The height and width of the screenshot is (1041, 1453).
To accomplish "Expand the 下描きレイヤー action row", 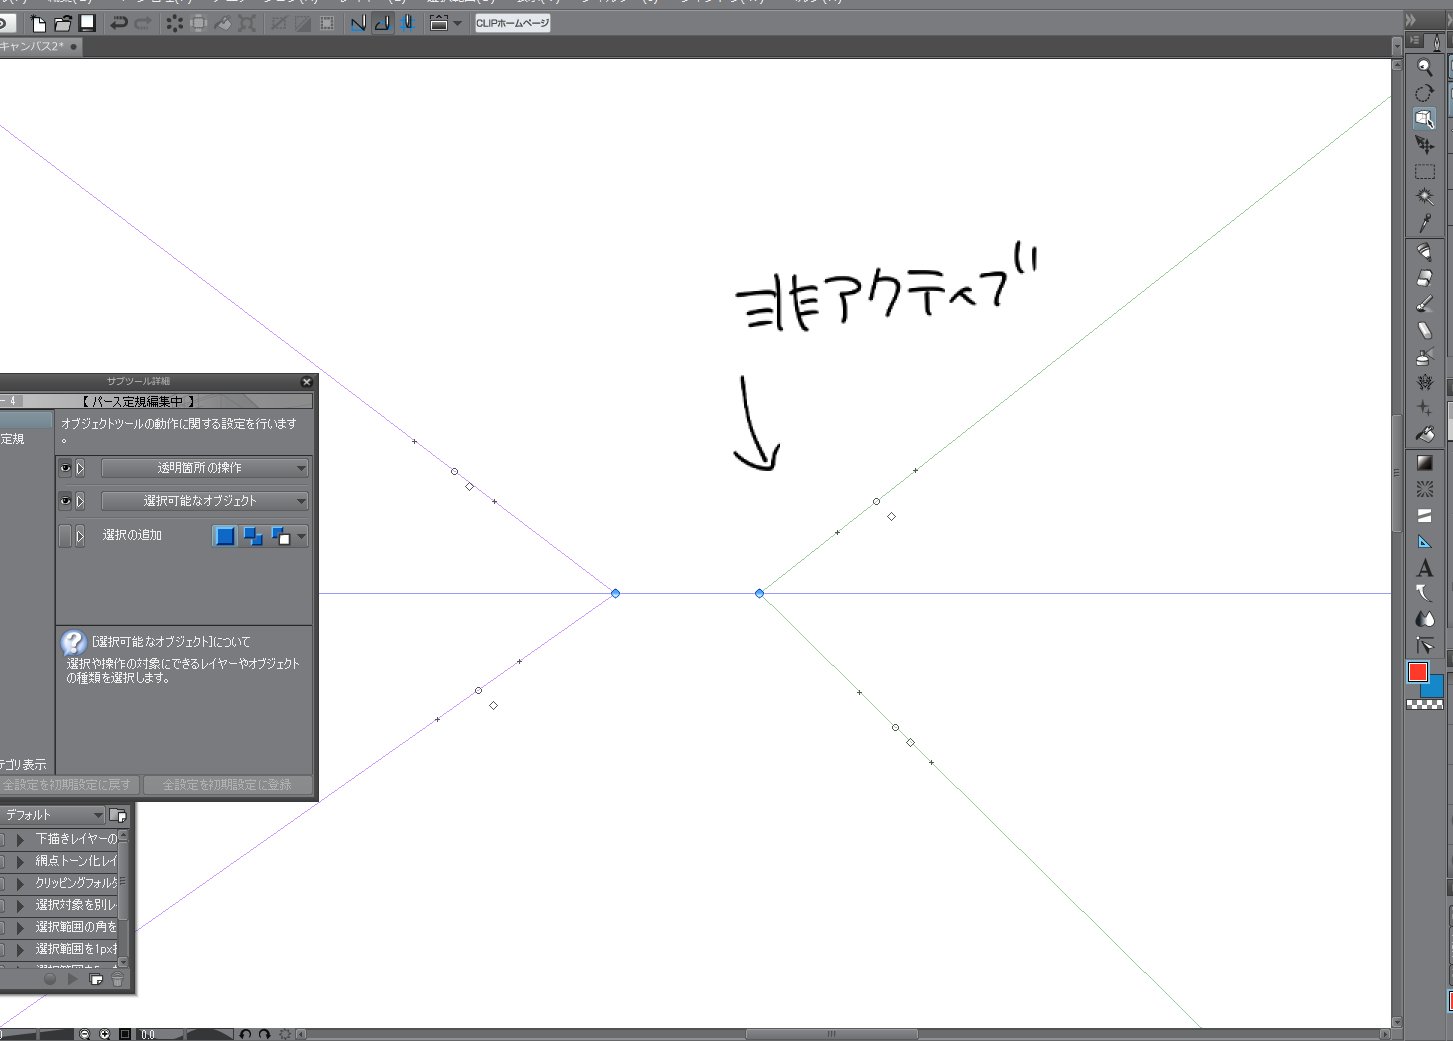I will click(20, 839).
